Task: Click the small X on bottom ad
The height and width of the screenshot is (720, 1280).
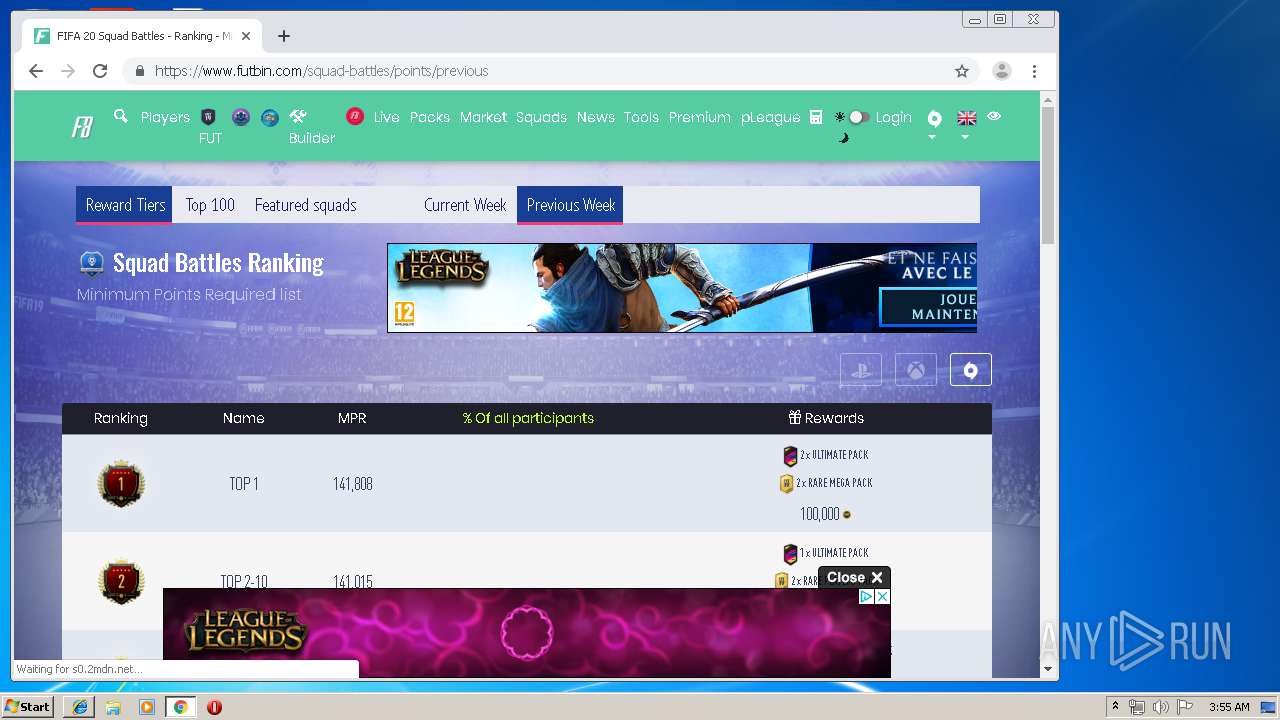Action: (882, 596)
